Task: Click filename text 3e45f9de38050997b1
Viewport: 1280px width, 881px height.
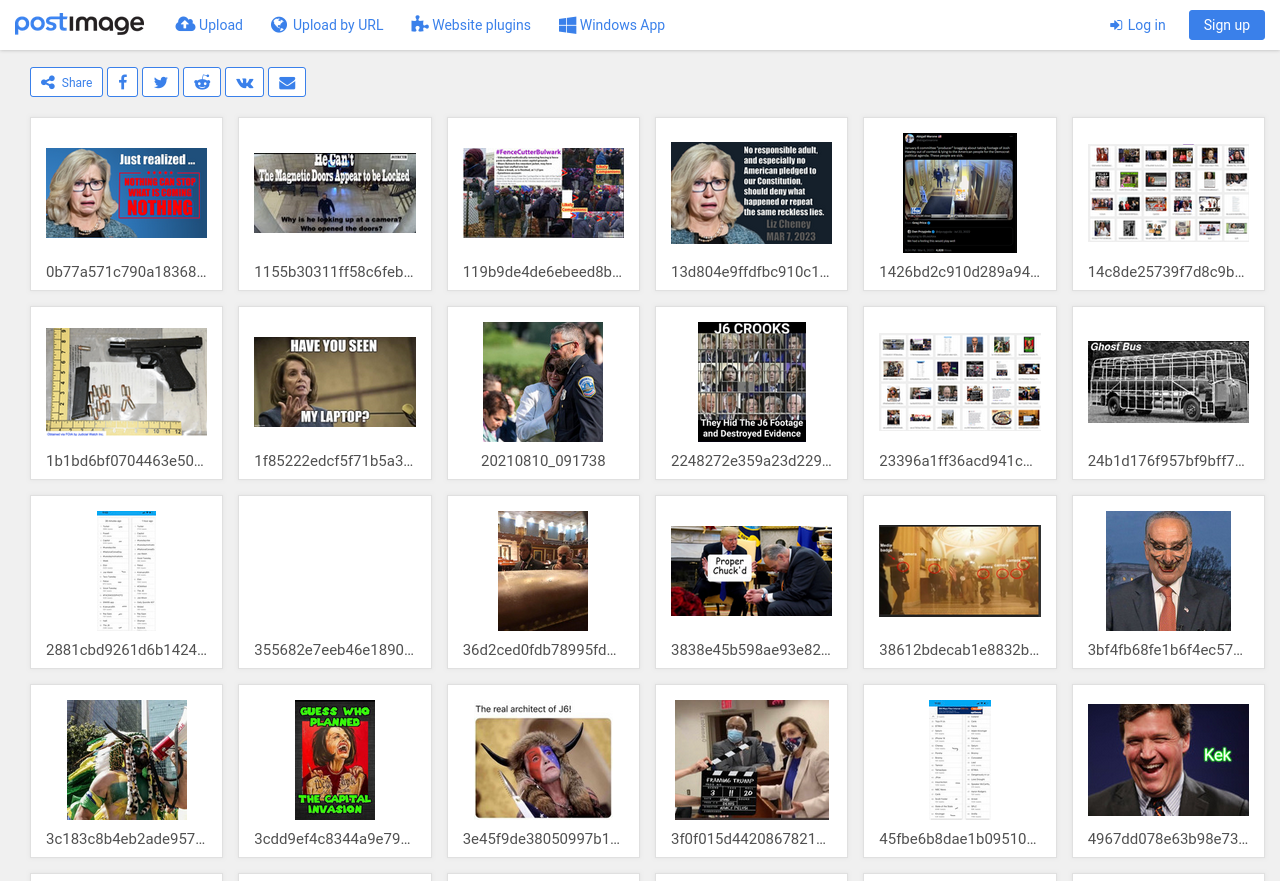Action: point(543,839)
